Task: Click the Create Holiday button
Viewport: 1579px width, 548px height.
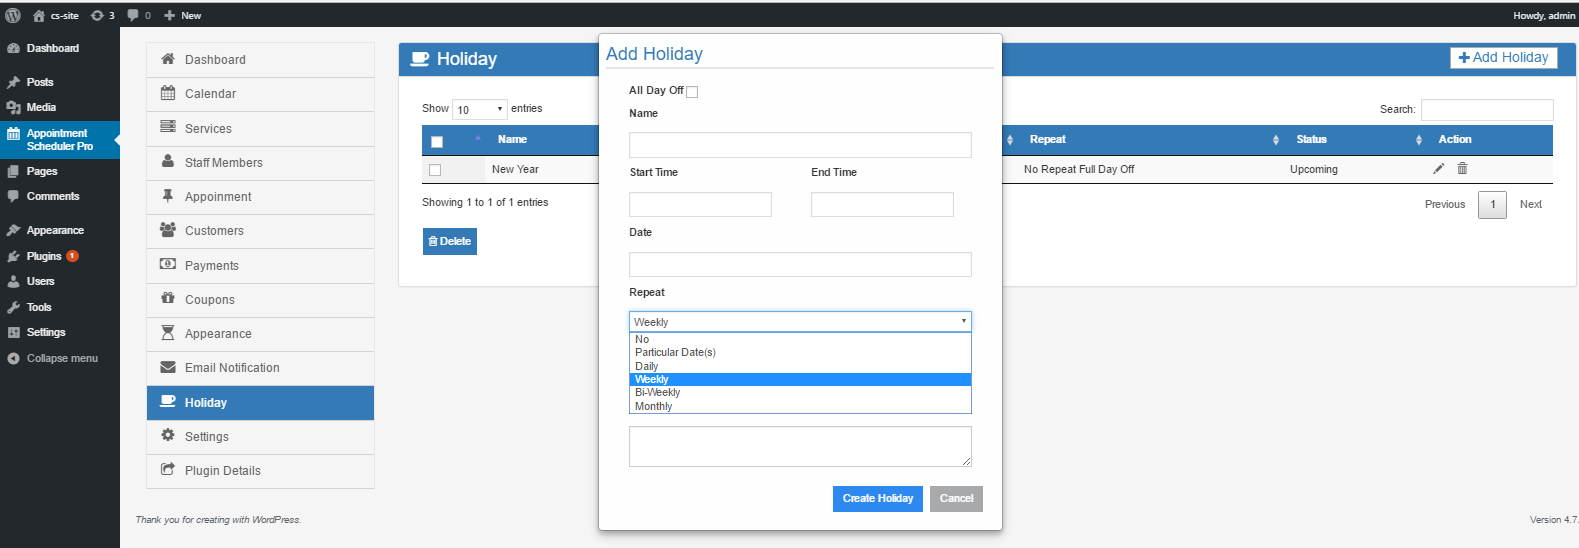Action: point(877,499)
